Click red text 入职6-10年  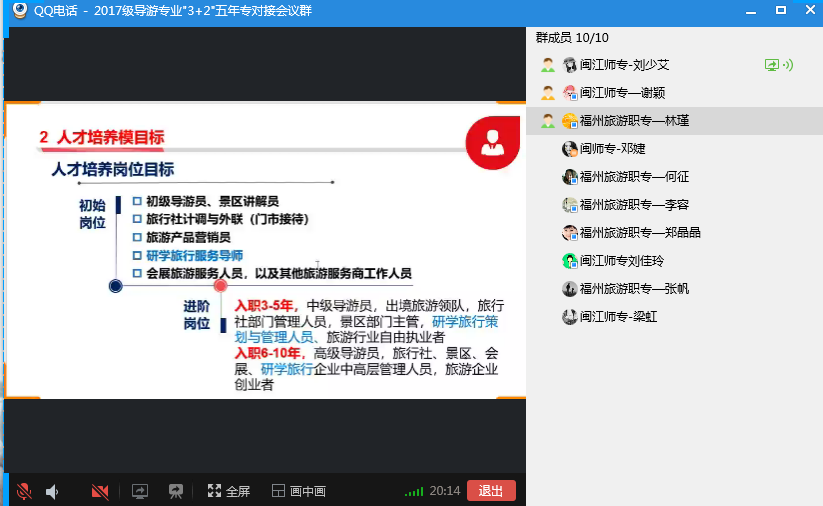click(x=269, y=353)
